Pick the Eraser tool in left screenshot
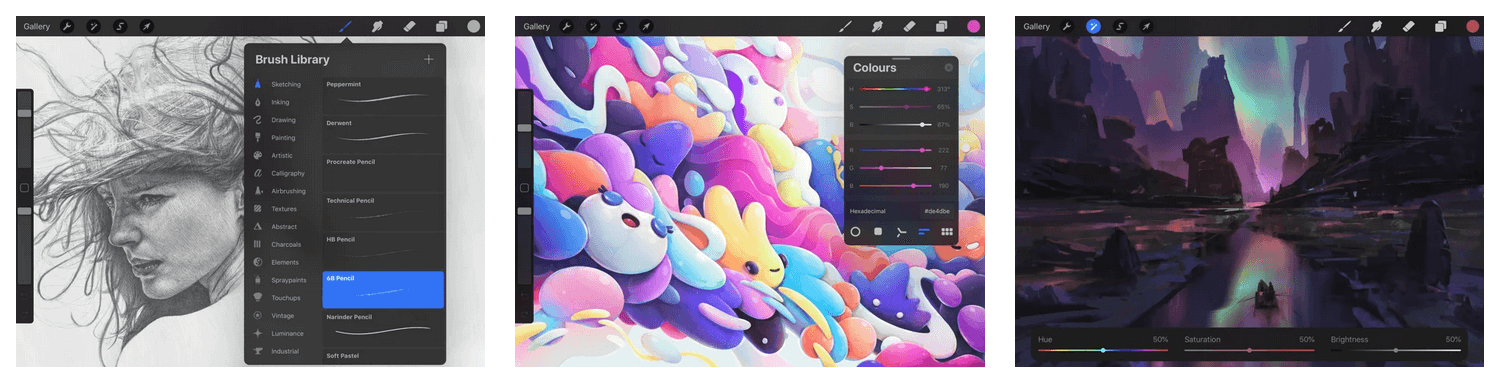Screen dimensions: 1497x368 409,26
